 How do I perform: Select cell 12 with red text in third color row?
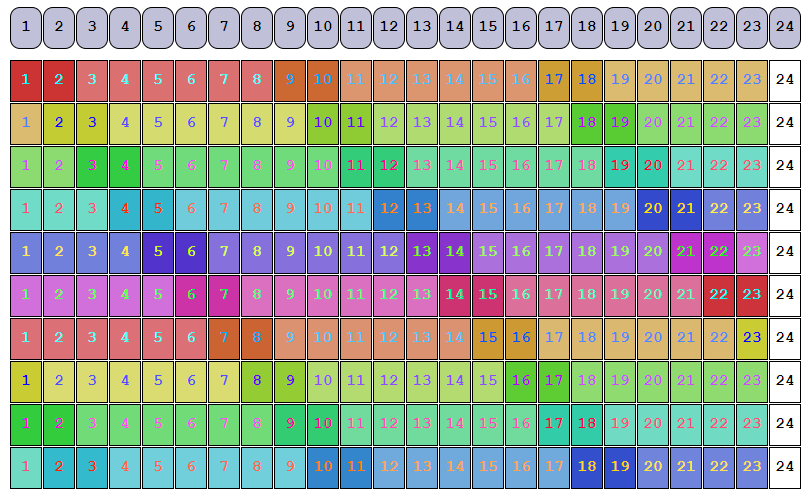coord(389,166)
